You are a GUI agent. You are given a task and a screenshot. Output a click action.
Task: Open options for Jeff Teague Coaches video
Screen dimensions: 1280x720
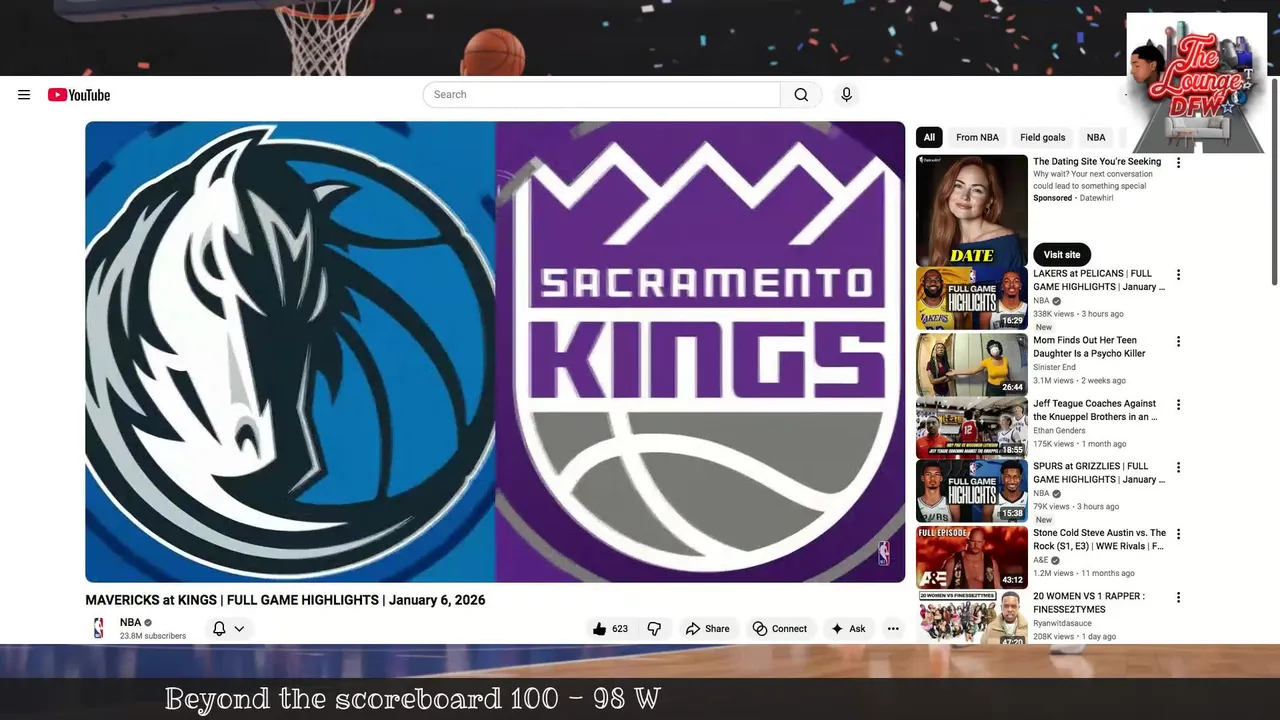(x=1178, y=405)
